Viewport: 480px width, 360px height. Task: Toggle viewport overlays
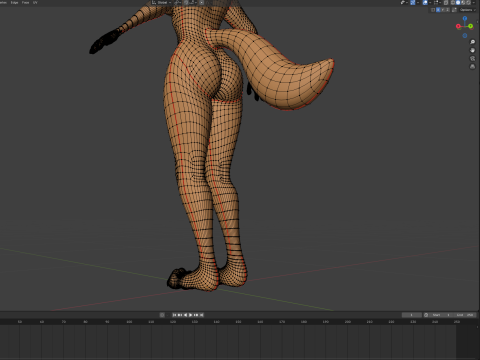click(x=425, y=2)
